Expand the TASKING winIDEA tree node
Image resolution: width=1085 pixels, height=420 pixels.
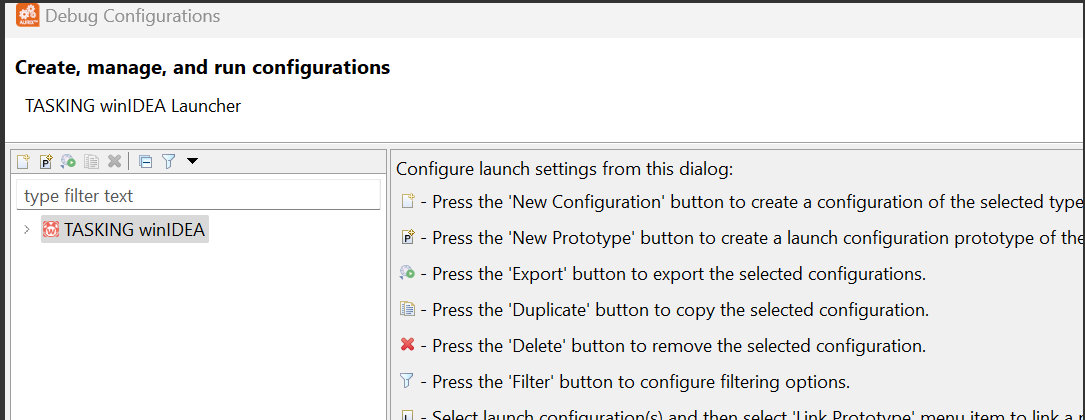(x=26, y=231)
